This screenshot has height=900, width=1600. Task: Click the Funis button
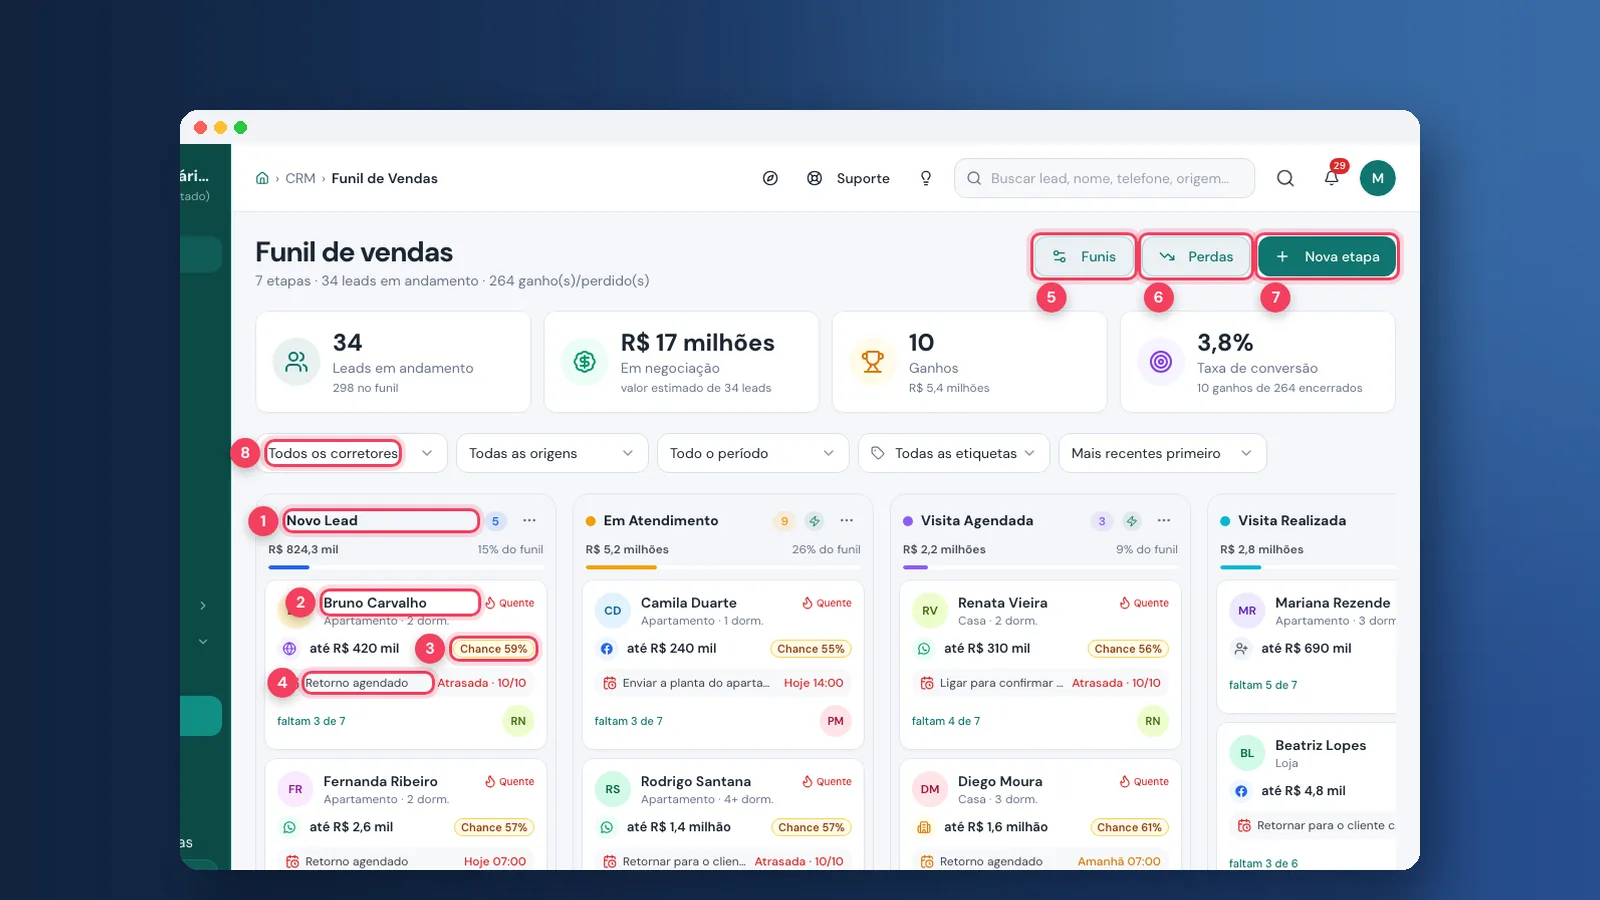1084,257
